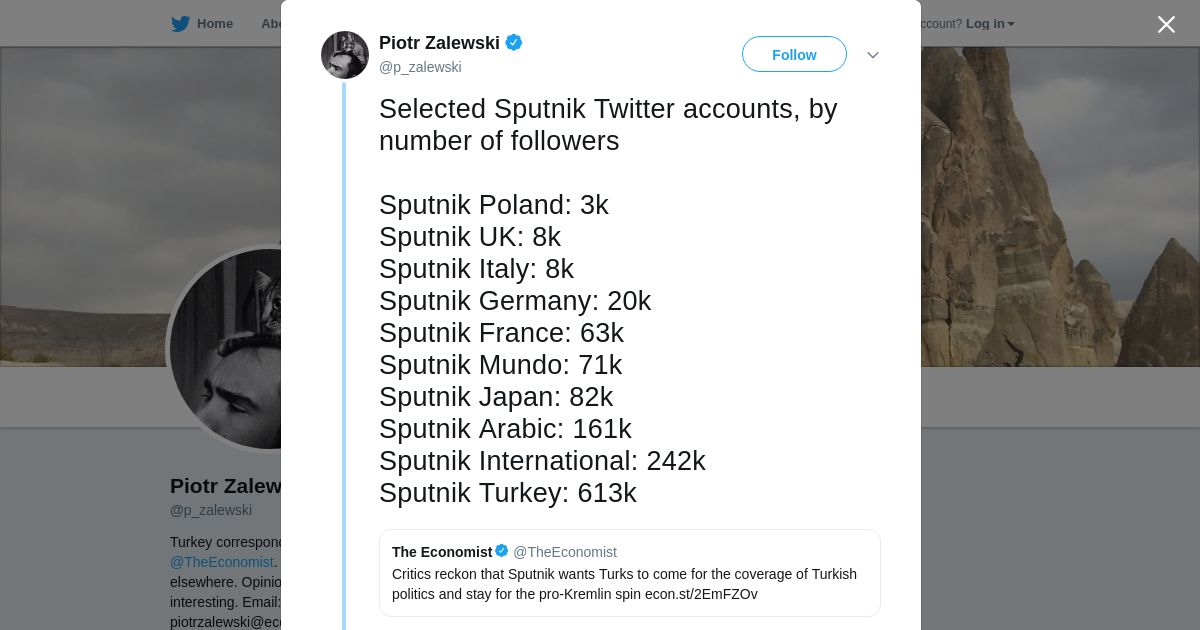
Task: Open the About menu item
Action: [x=271, y=23]
